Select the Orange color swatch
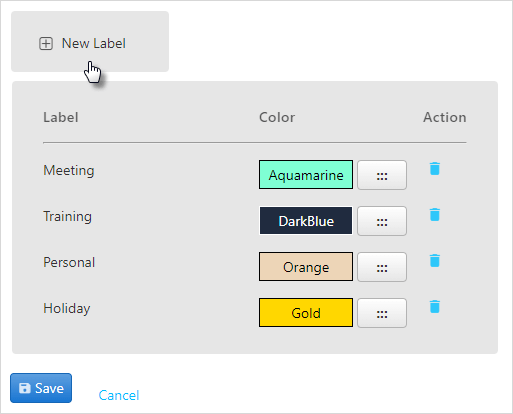Screen dimensions: 513x414 click(306, 267)
